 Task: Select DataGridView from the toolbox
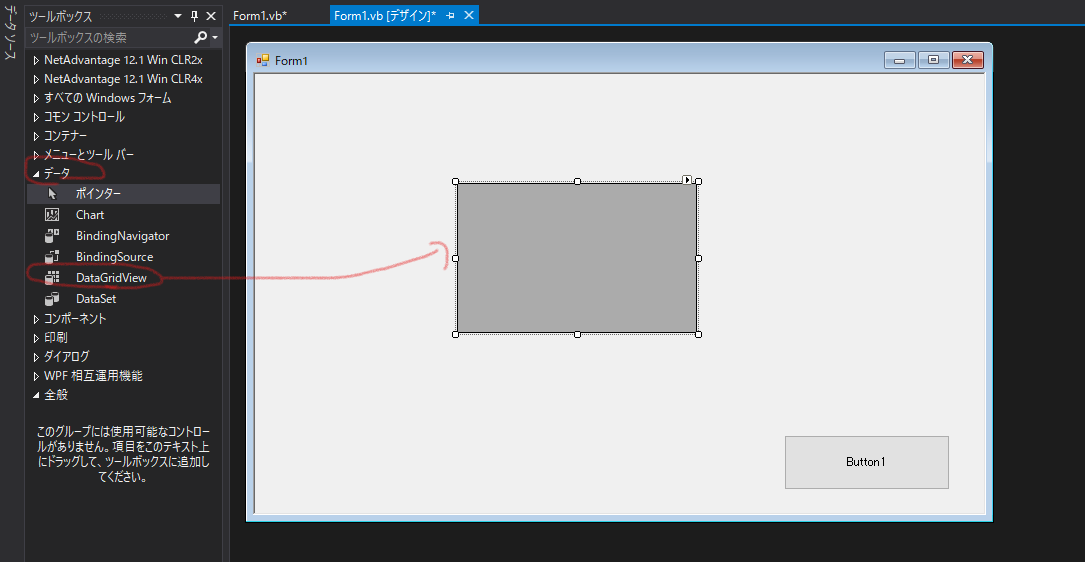pos(111,277)
